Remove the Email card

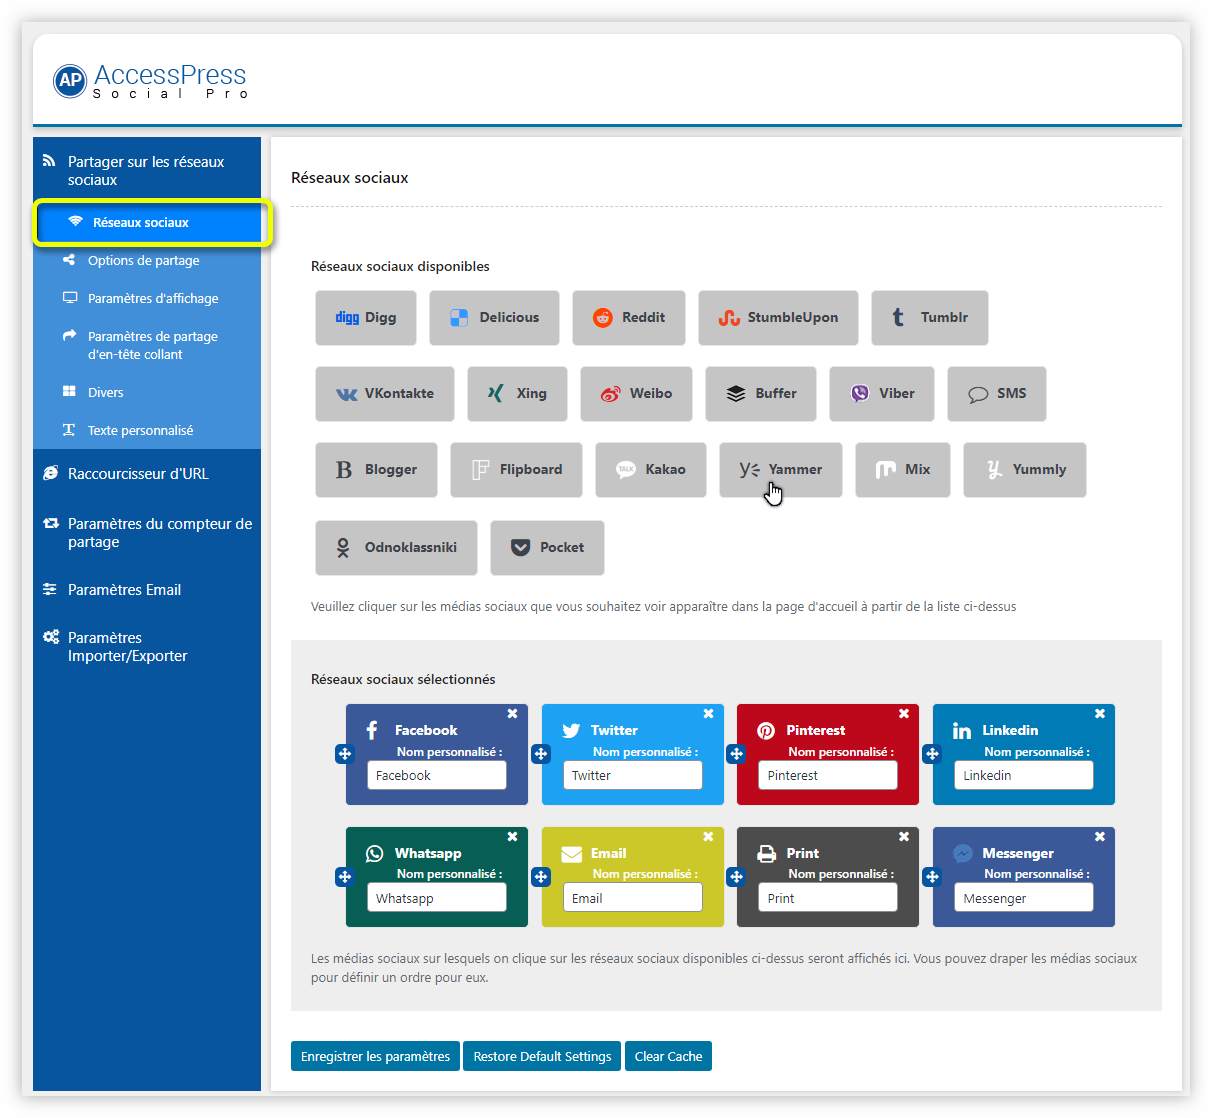708,837
